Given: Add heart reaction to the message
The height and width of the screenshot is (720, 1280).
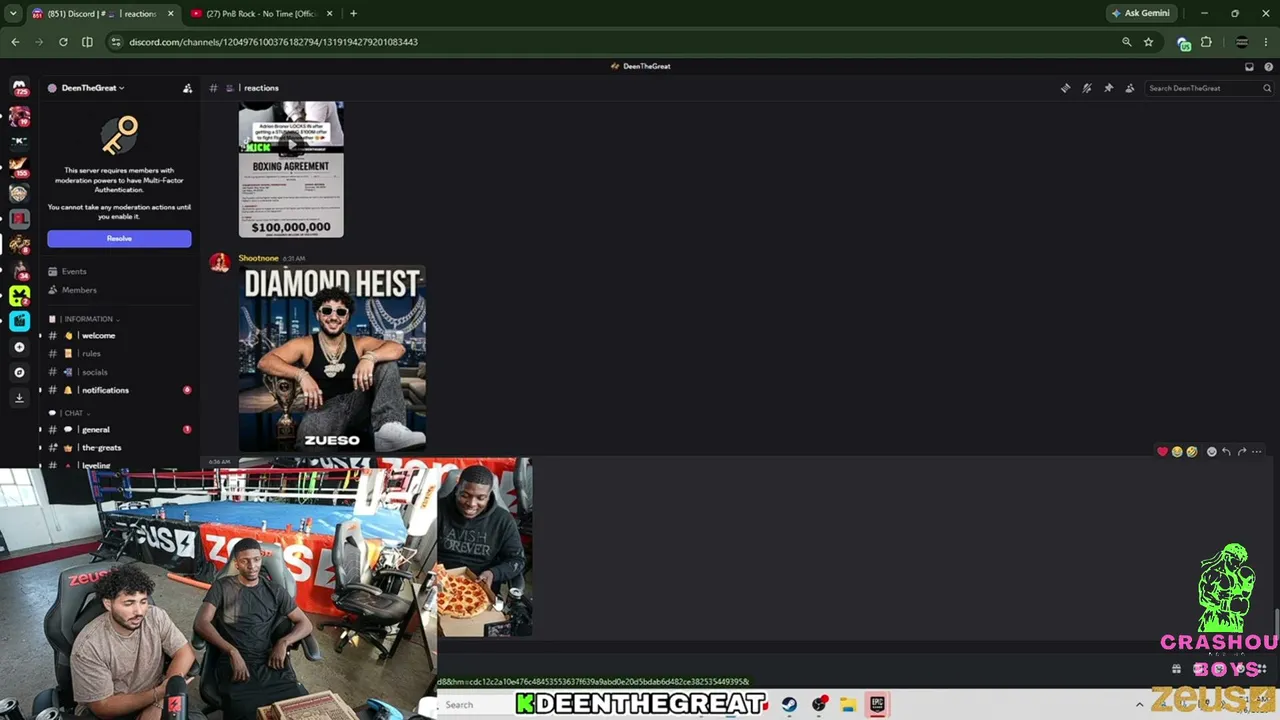Looking at the screenshot, I should pyautogui.click(x=1162, y=452).
